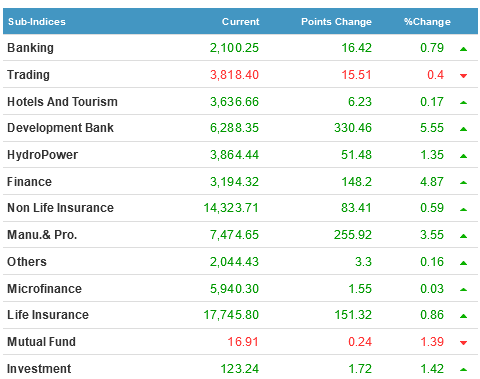Click the %Change column header

point(427,22)
